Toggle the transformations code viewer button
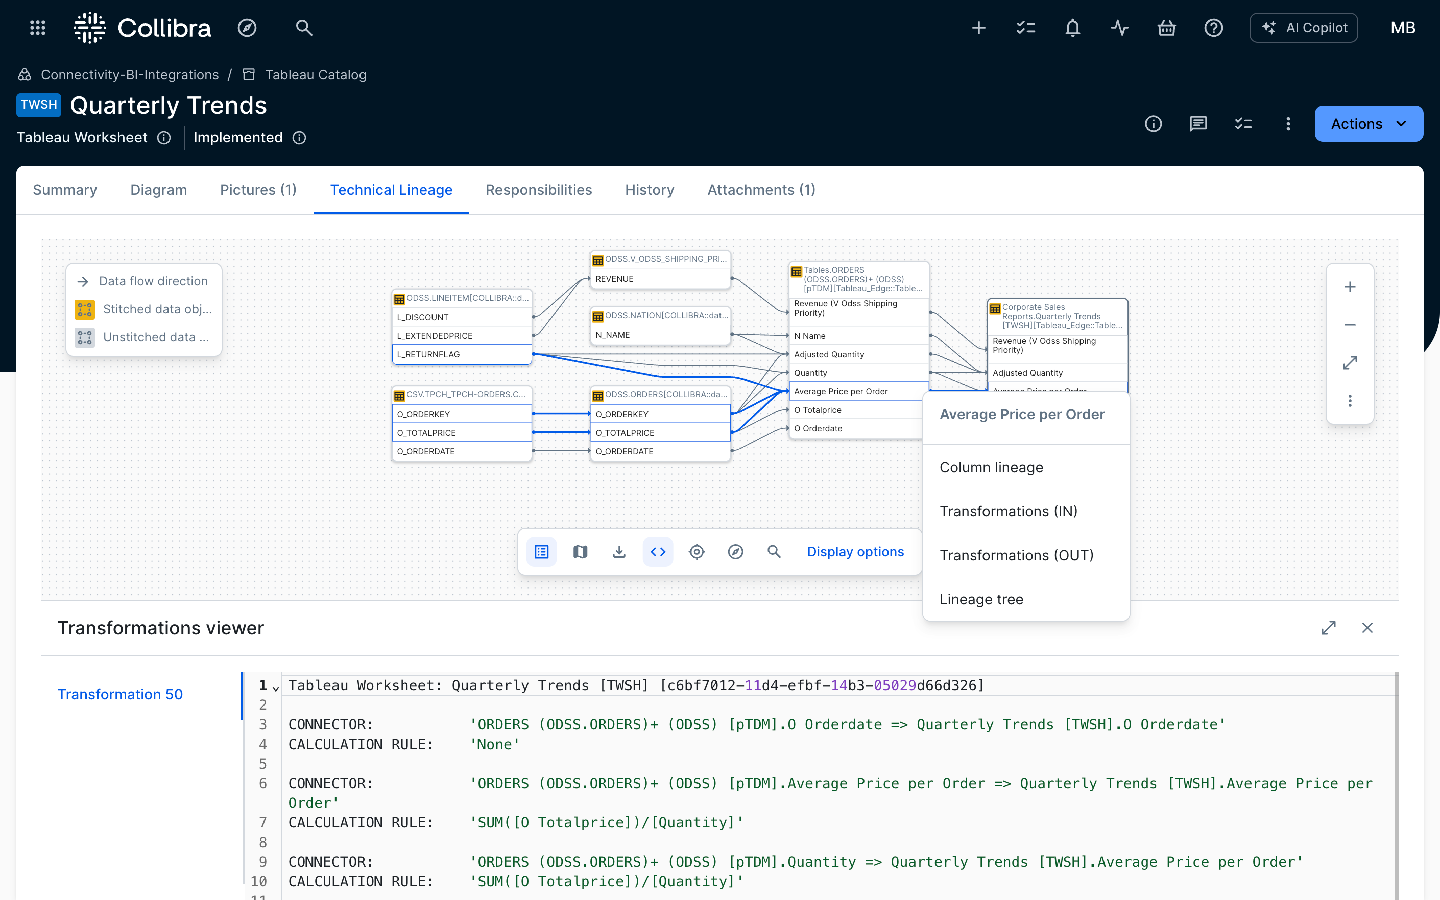This screenshot has width=1440, height=900. (x=658, y=552)
